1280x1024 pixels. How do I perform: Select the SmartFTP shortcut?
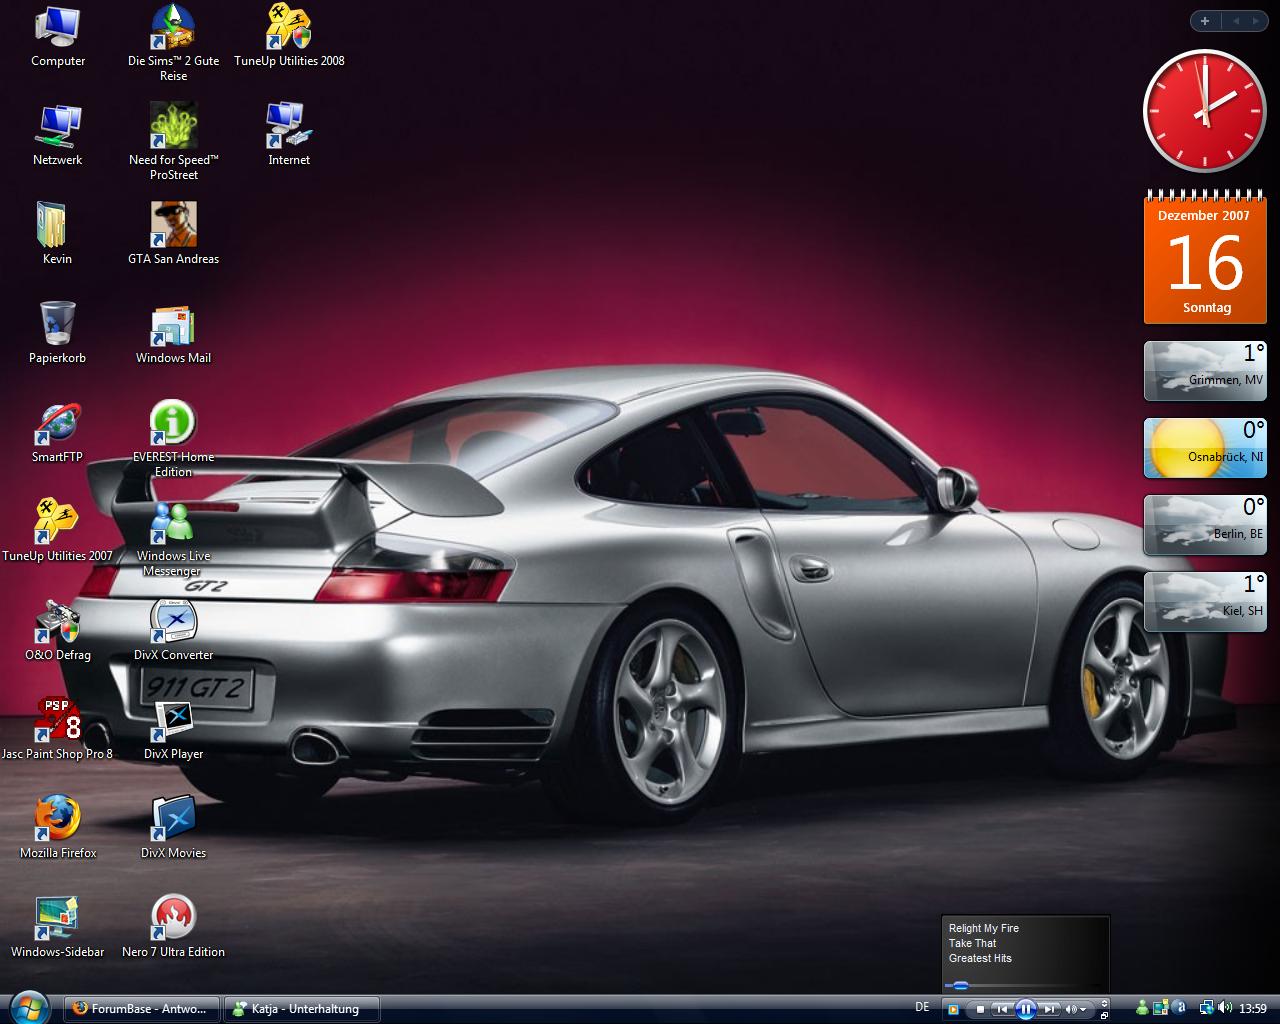point(58,432)
